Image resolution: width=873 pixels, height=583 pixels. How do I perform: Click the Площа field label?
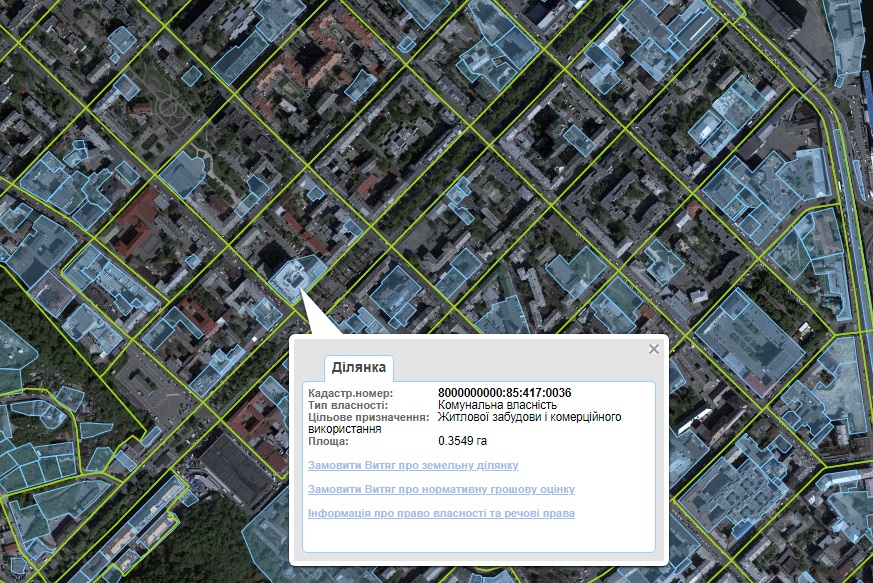pyautogui.click(x=328, y=440)
